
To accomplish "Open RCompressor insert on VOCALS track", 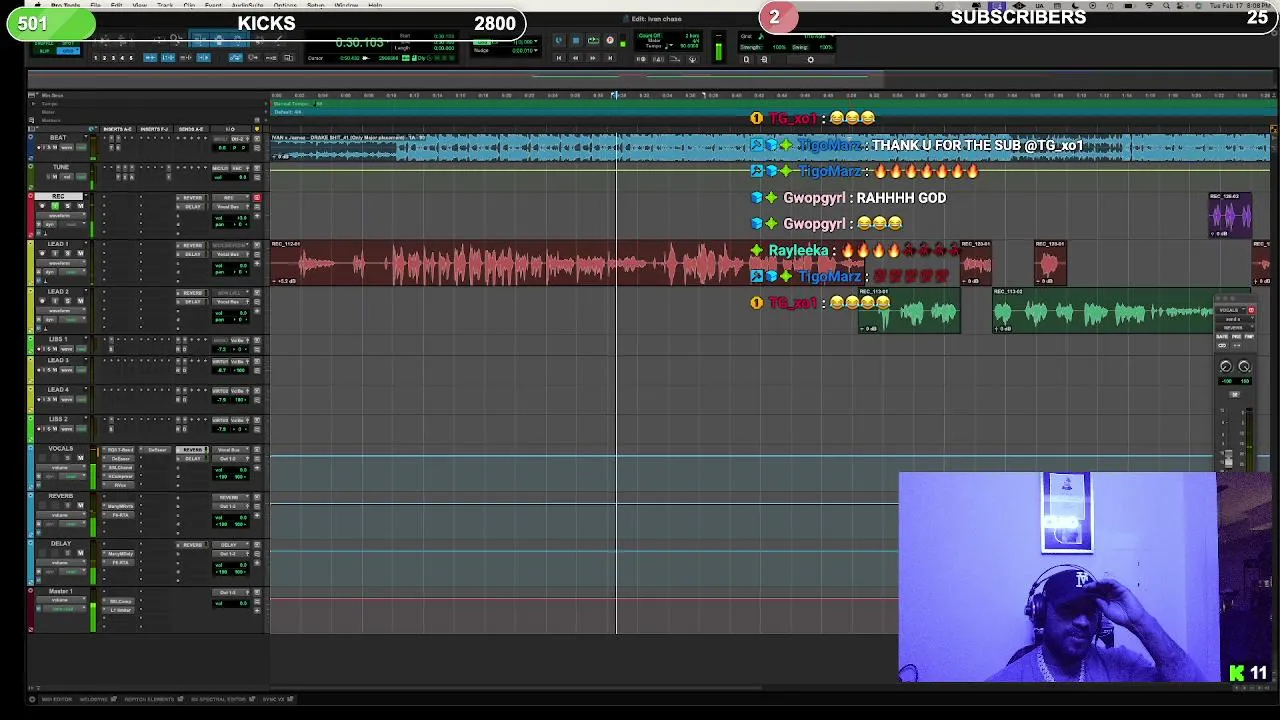I will tap(118, 476).
